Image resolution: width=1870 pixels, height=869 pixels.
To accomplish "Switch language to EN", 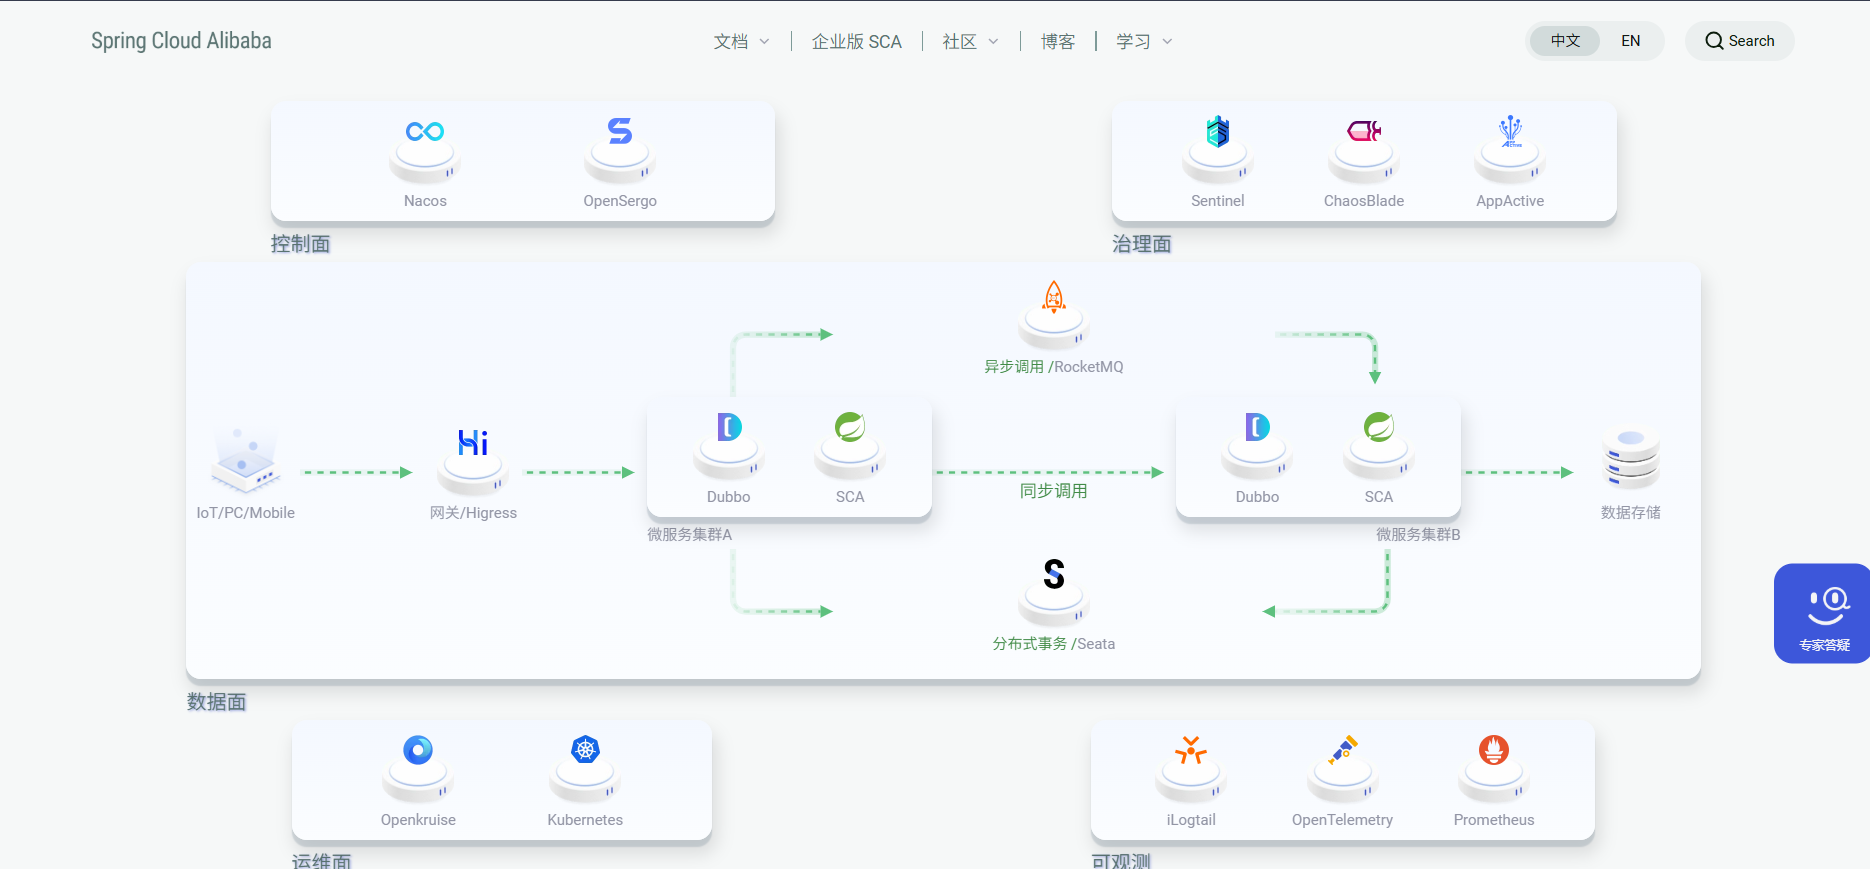I will tap(1631, 41).
